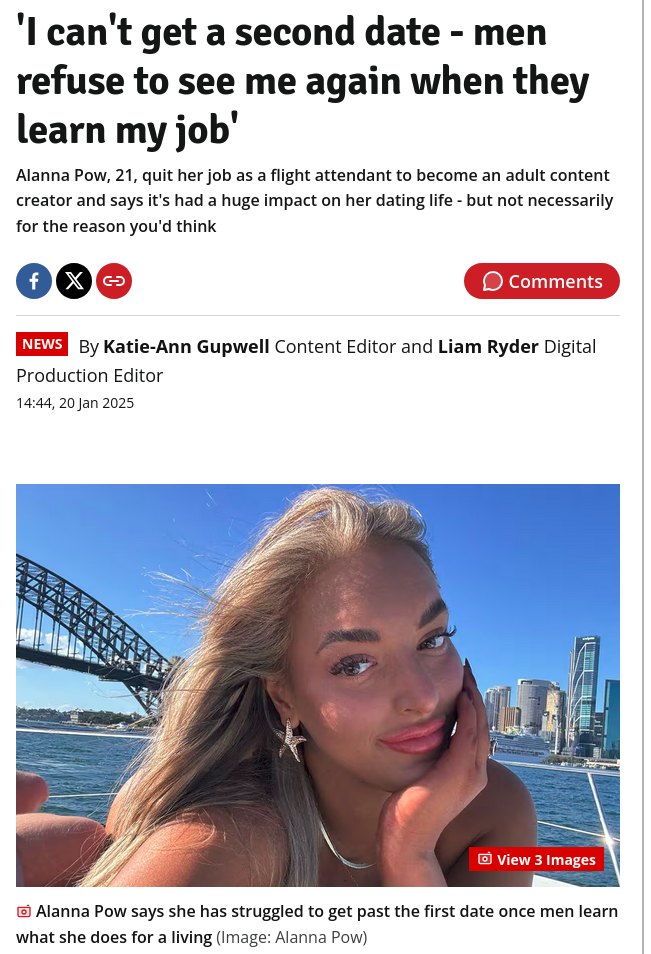
Task: Click the red camera icon beside the caption
Action: [x=24, y=911]
